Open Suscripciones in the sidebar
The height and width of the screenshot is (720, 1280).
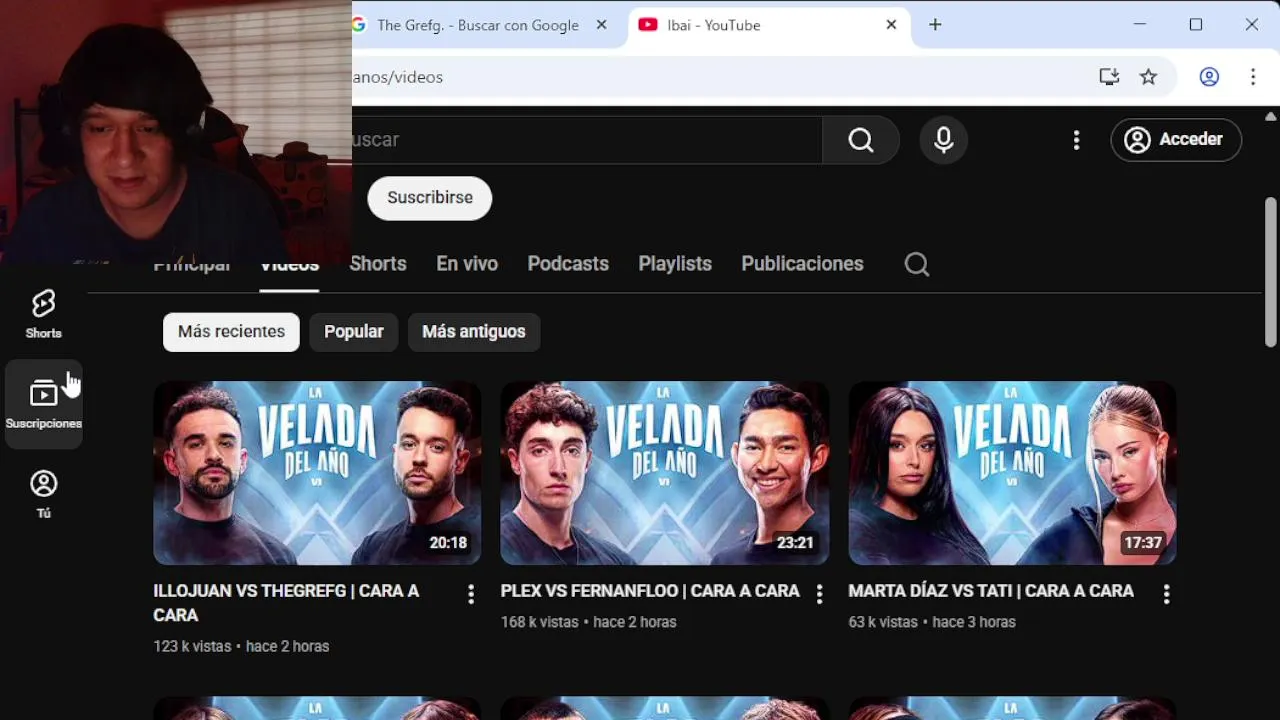(43, 404)
